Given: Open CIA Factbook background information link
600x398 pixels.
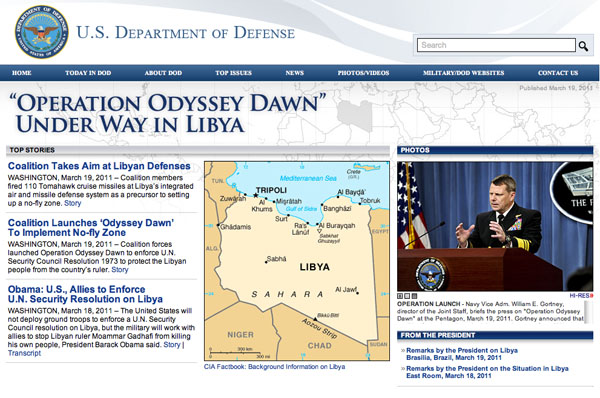Looking at the screenshot, I should click(x=274, y=367).
